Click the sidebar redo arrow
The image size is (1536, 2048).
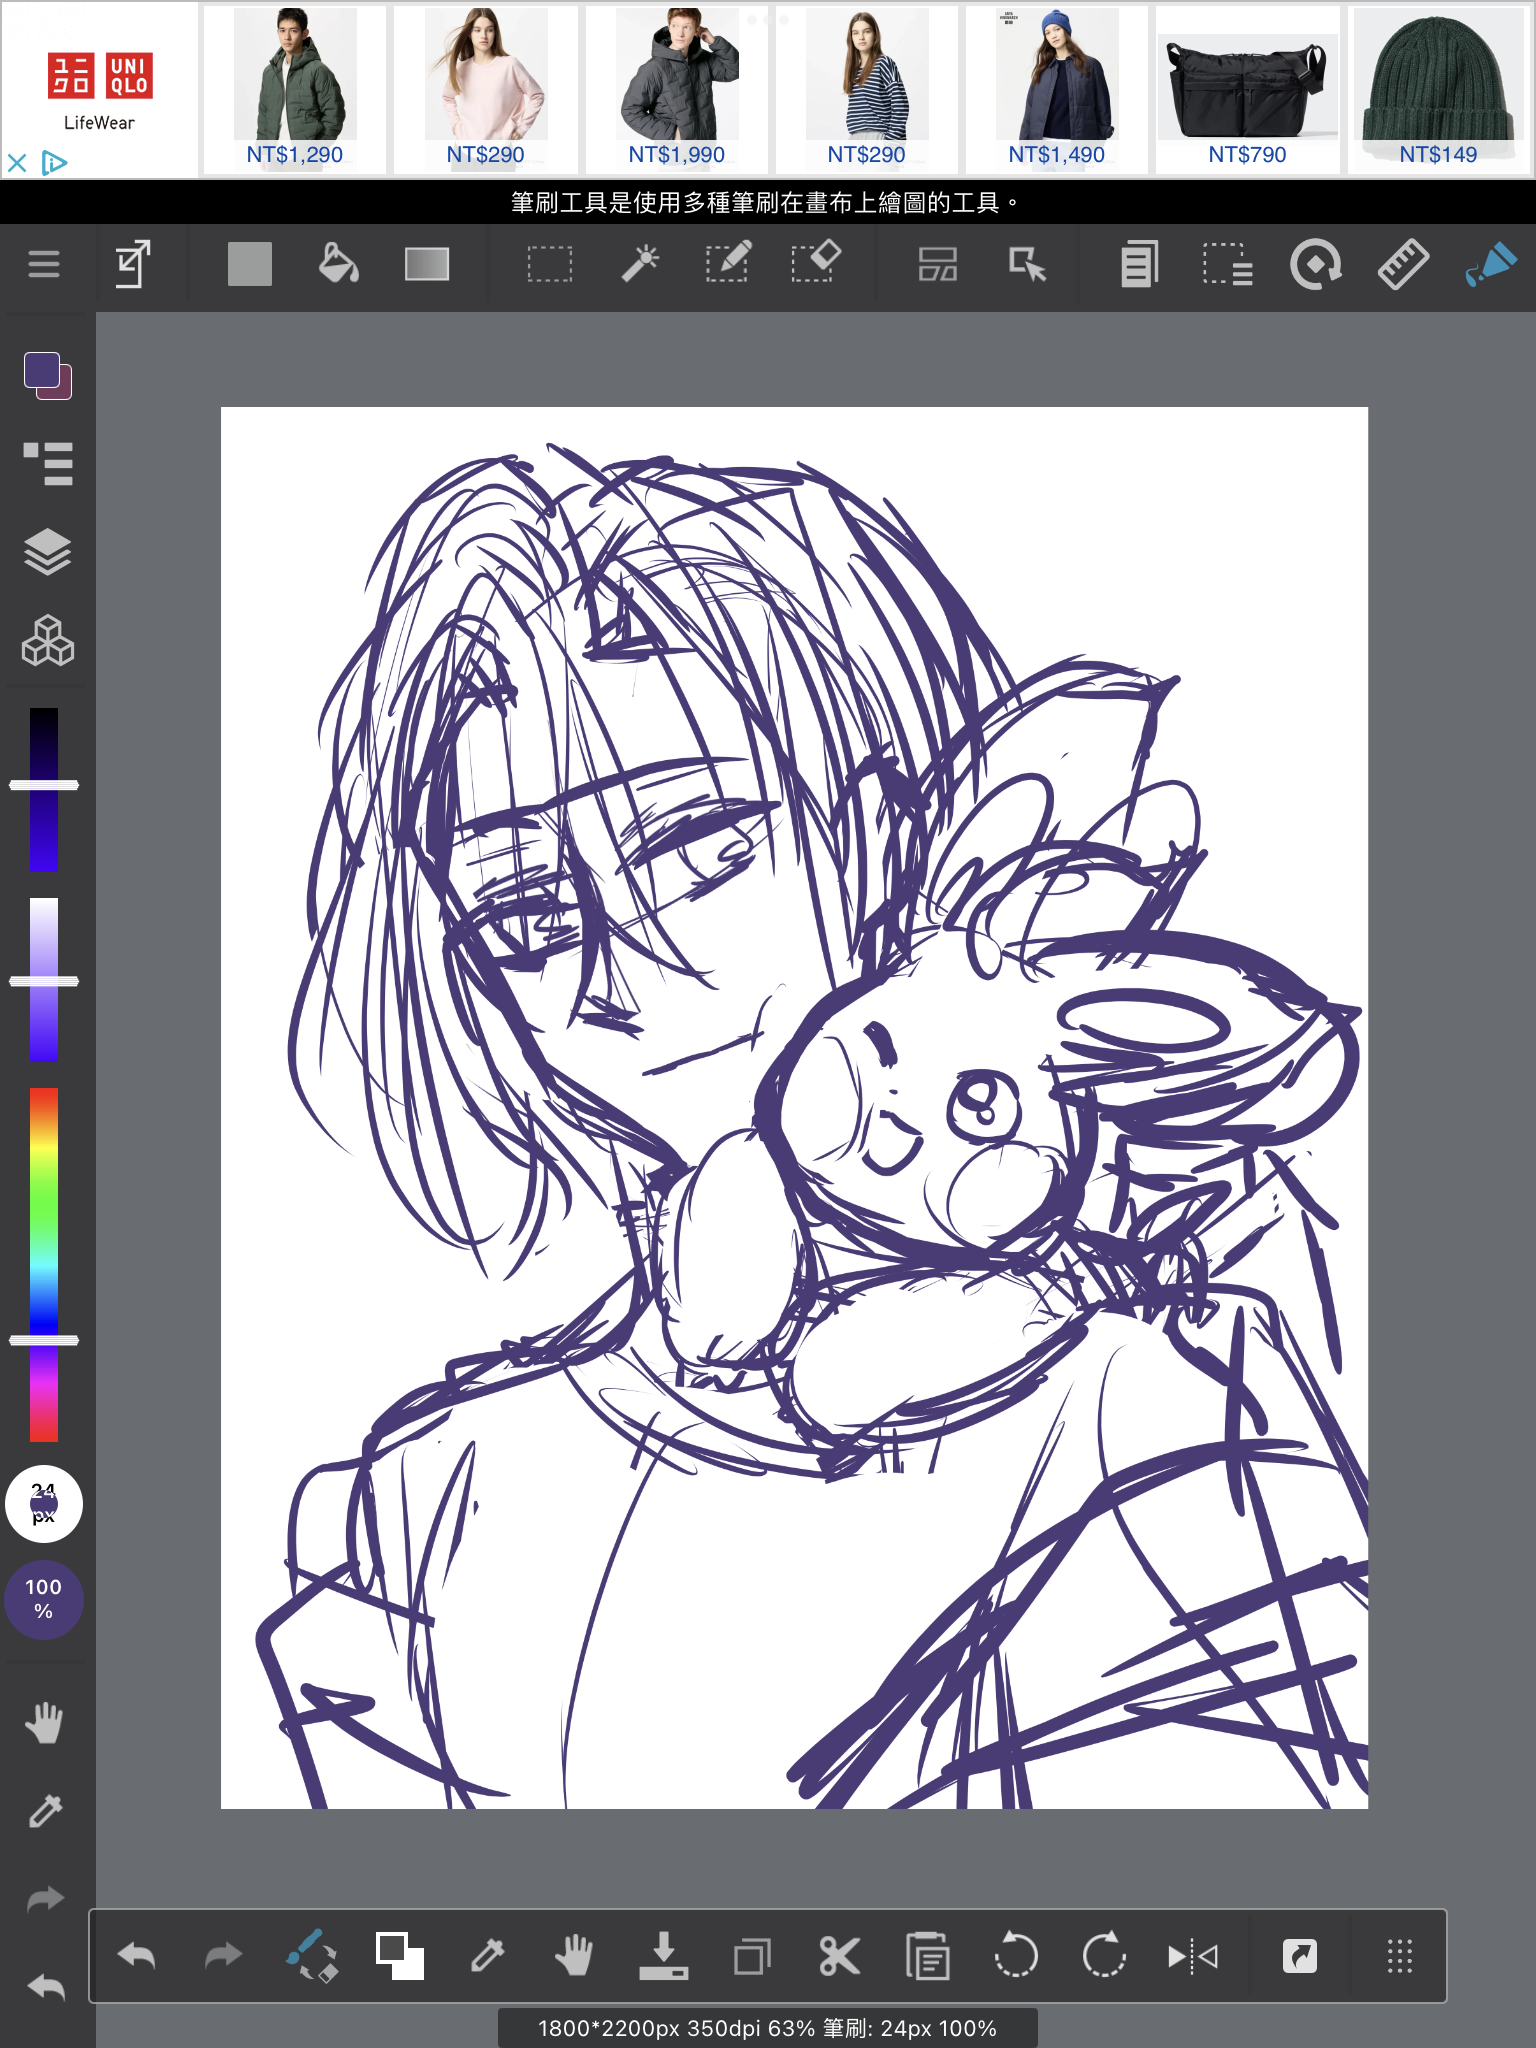pos(45,1899)
